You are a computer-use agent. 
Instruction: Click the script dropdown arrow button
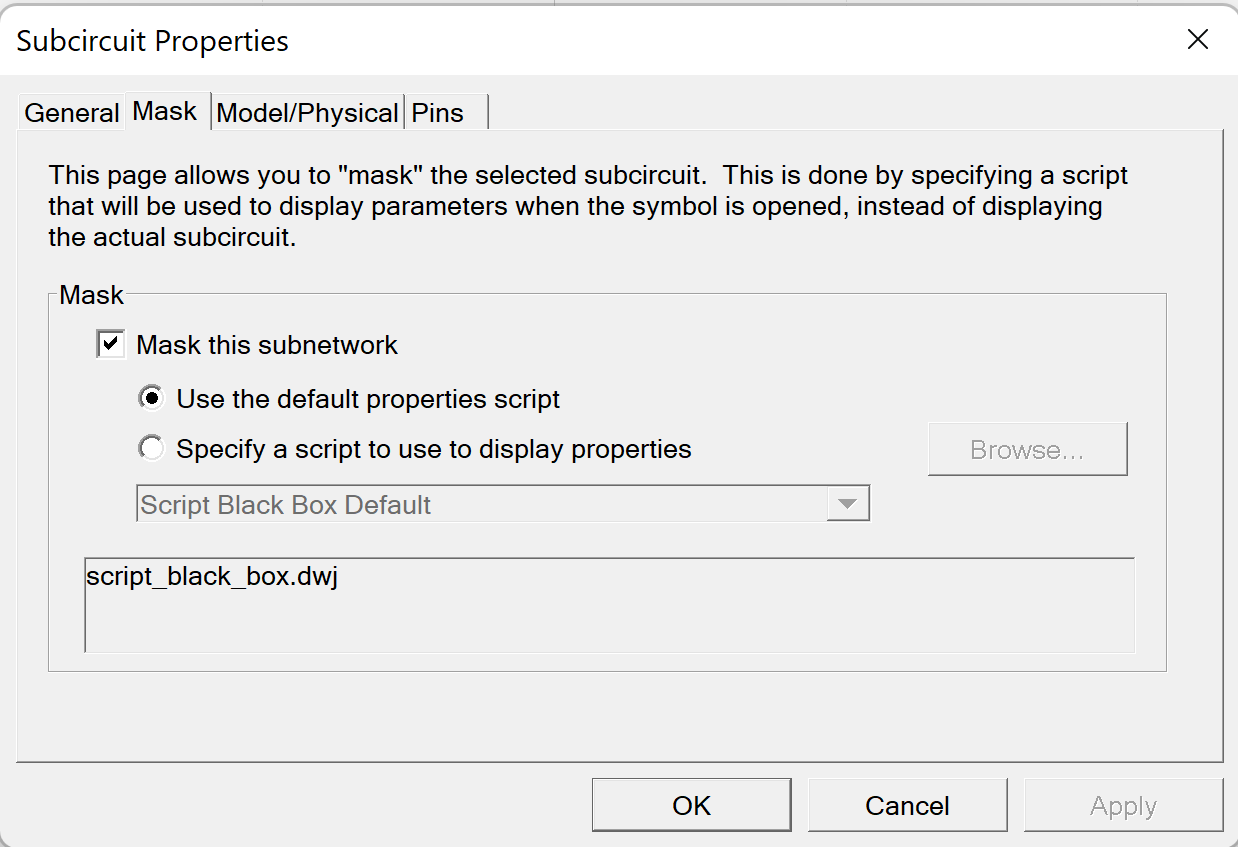[x=848, y=504]
